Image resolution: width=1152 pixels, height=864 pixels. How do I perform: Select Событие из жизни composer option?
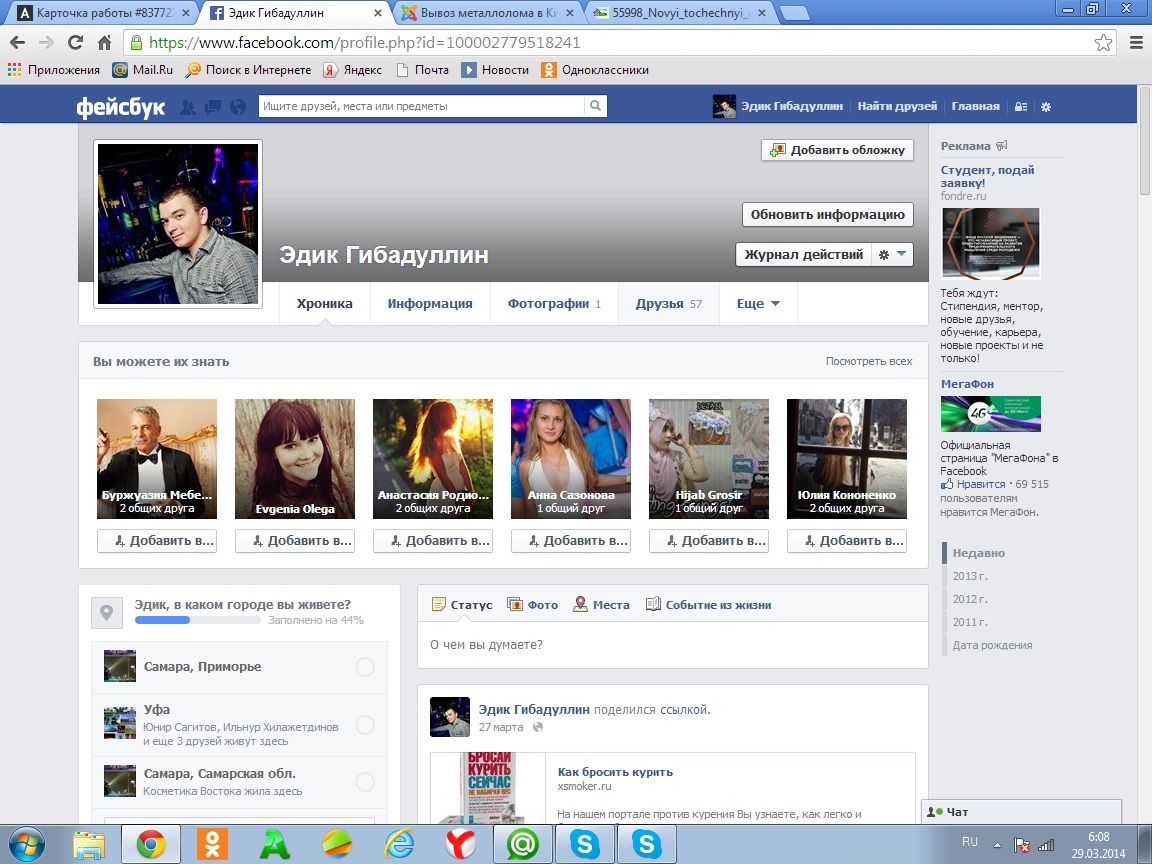click(x=708, y=605)
